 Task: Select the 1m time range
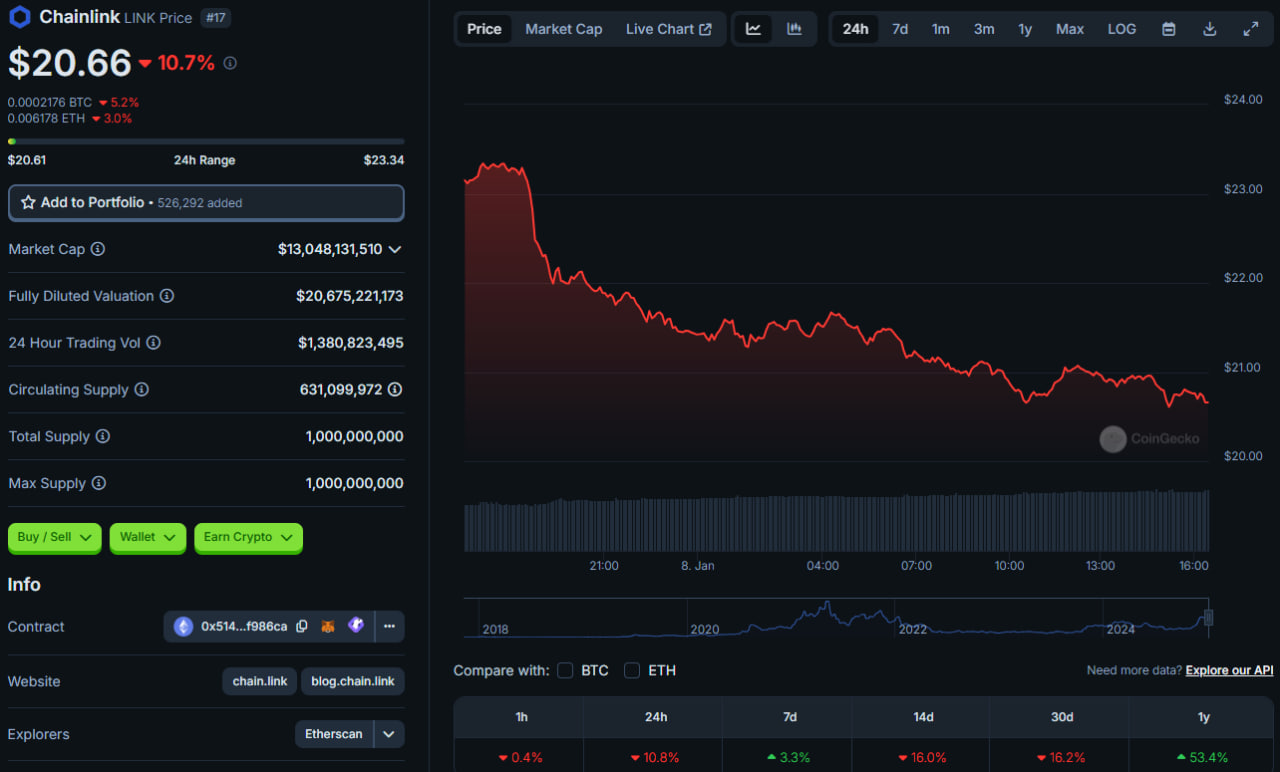click(941, 29)
